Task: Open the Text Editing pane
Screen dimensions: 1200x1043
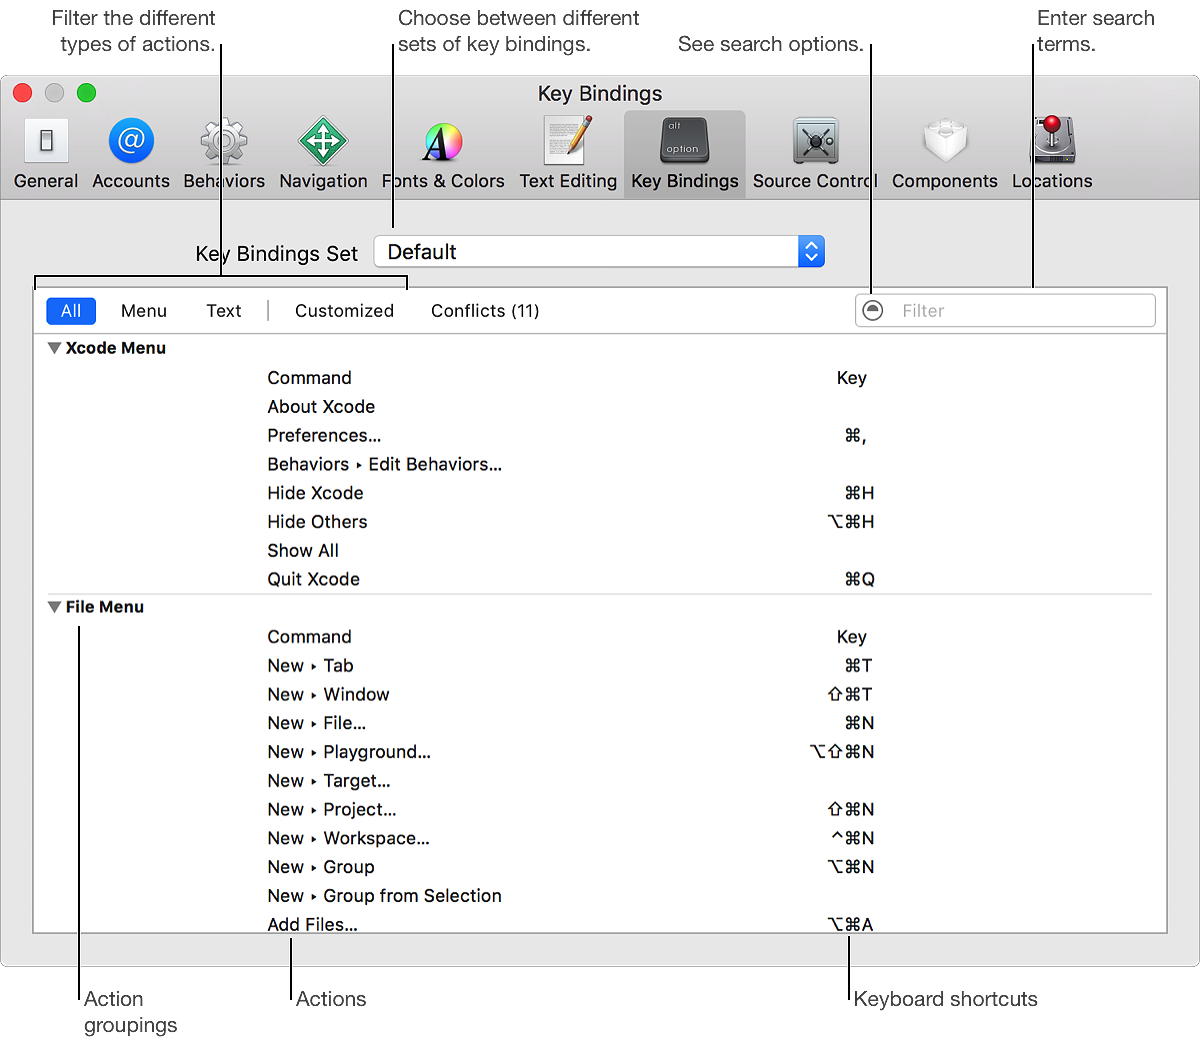Action: (568, 153)
